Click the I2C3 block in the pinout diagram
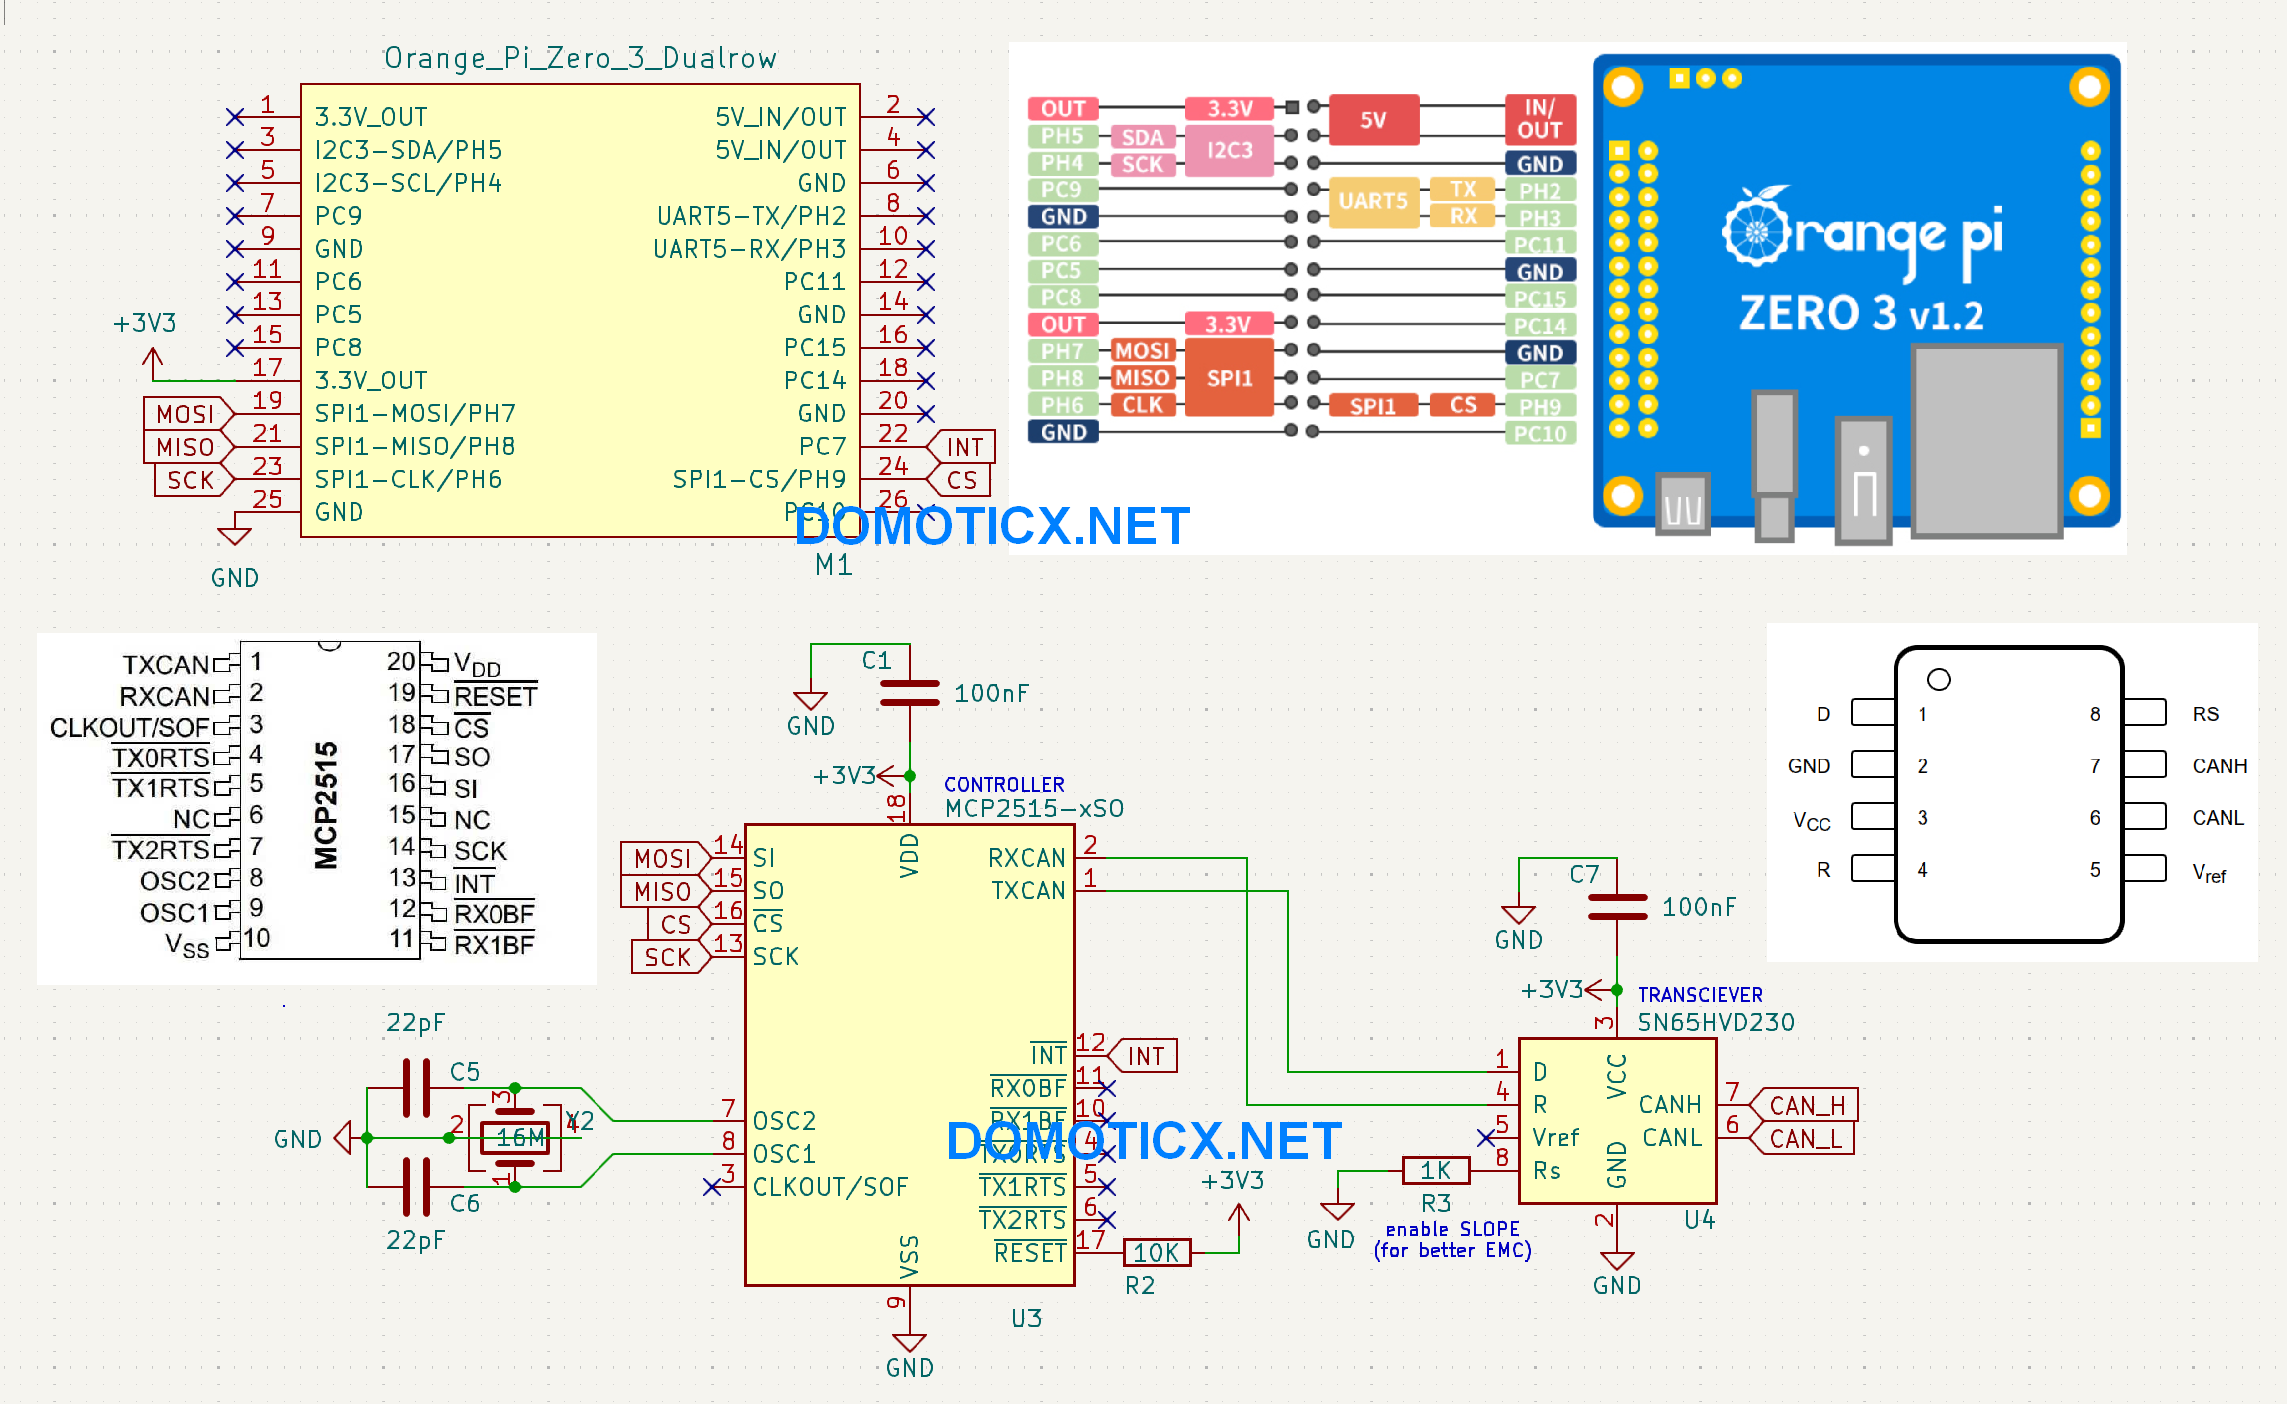Image resolution: width=2287 pixels, height=1404 pixels. tap(1228, 151)
